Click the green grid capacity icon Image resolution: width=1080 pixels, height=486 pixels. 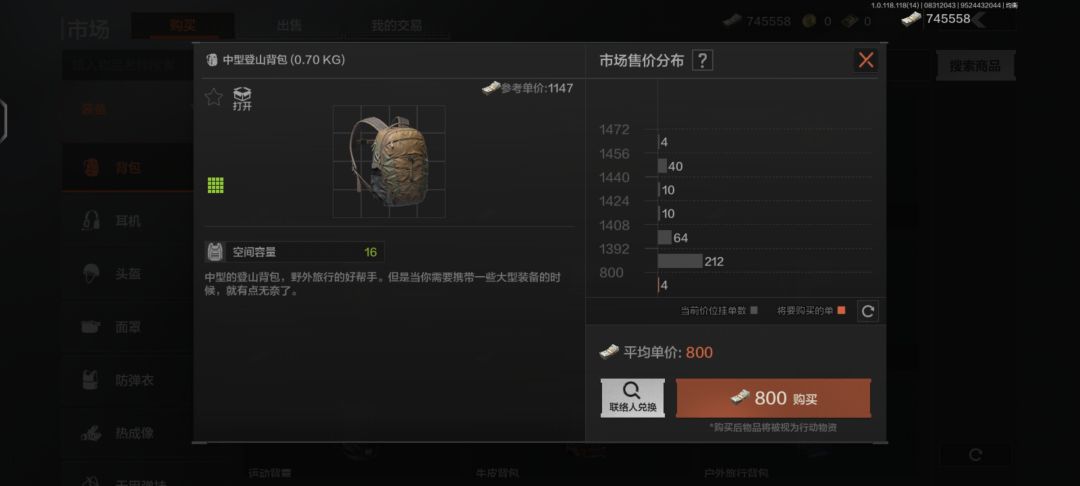(x=216, y=185)
